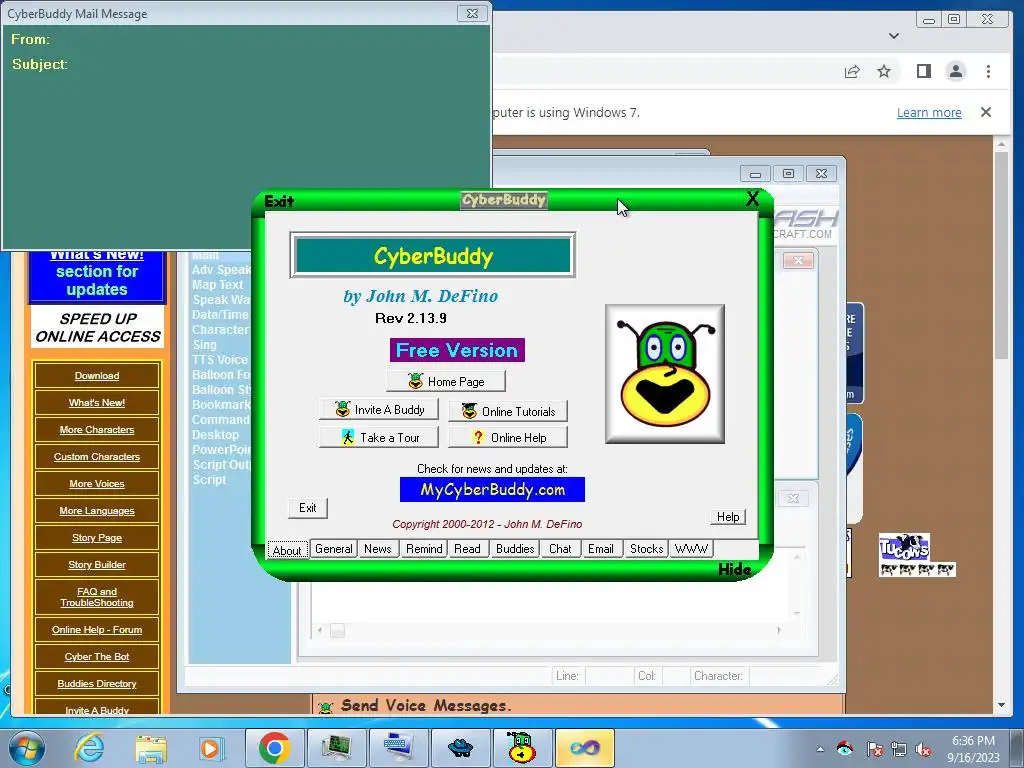Click Invite A Buddy button in CyberBuddy
1024x768 pixels.
(x=379, y=410)
